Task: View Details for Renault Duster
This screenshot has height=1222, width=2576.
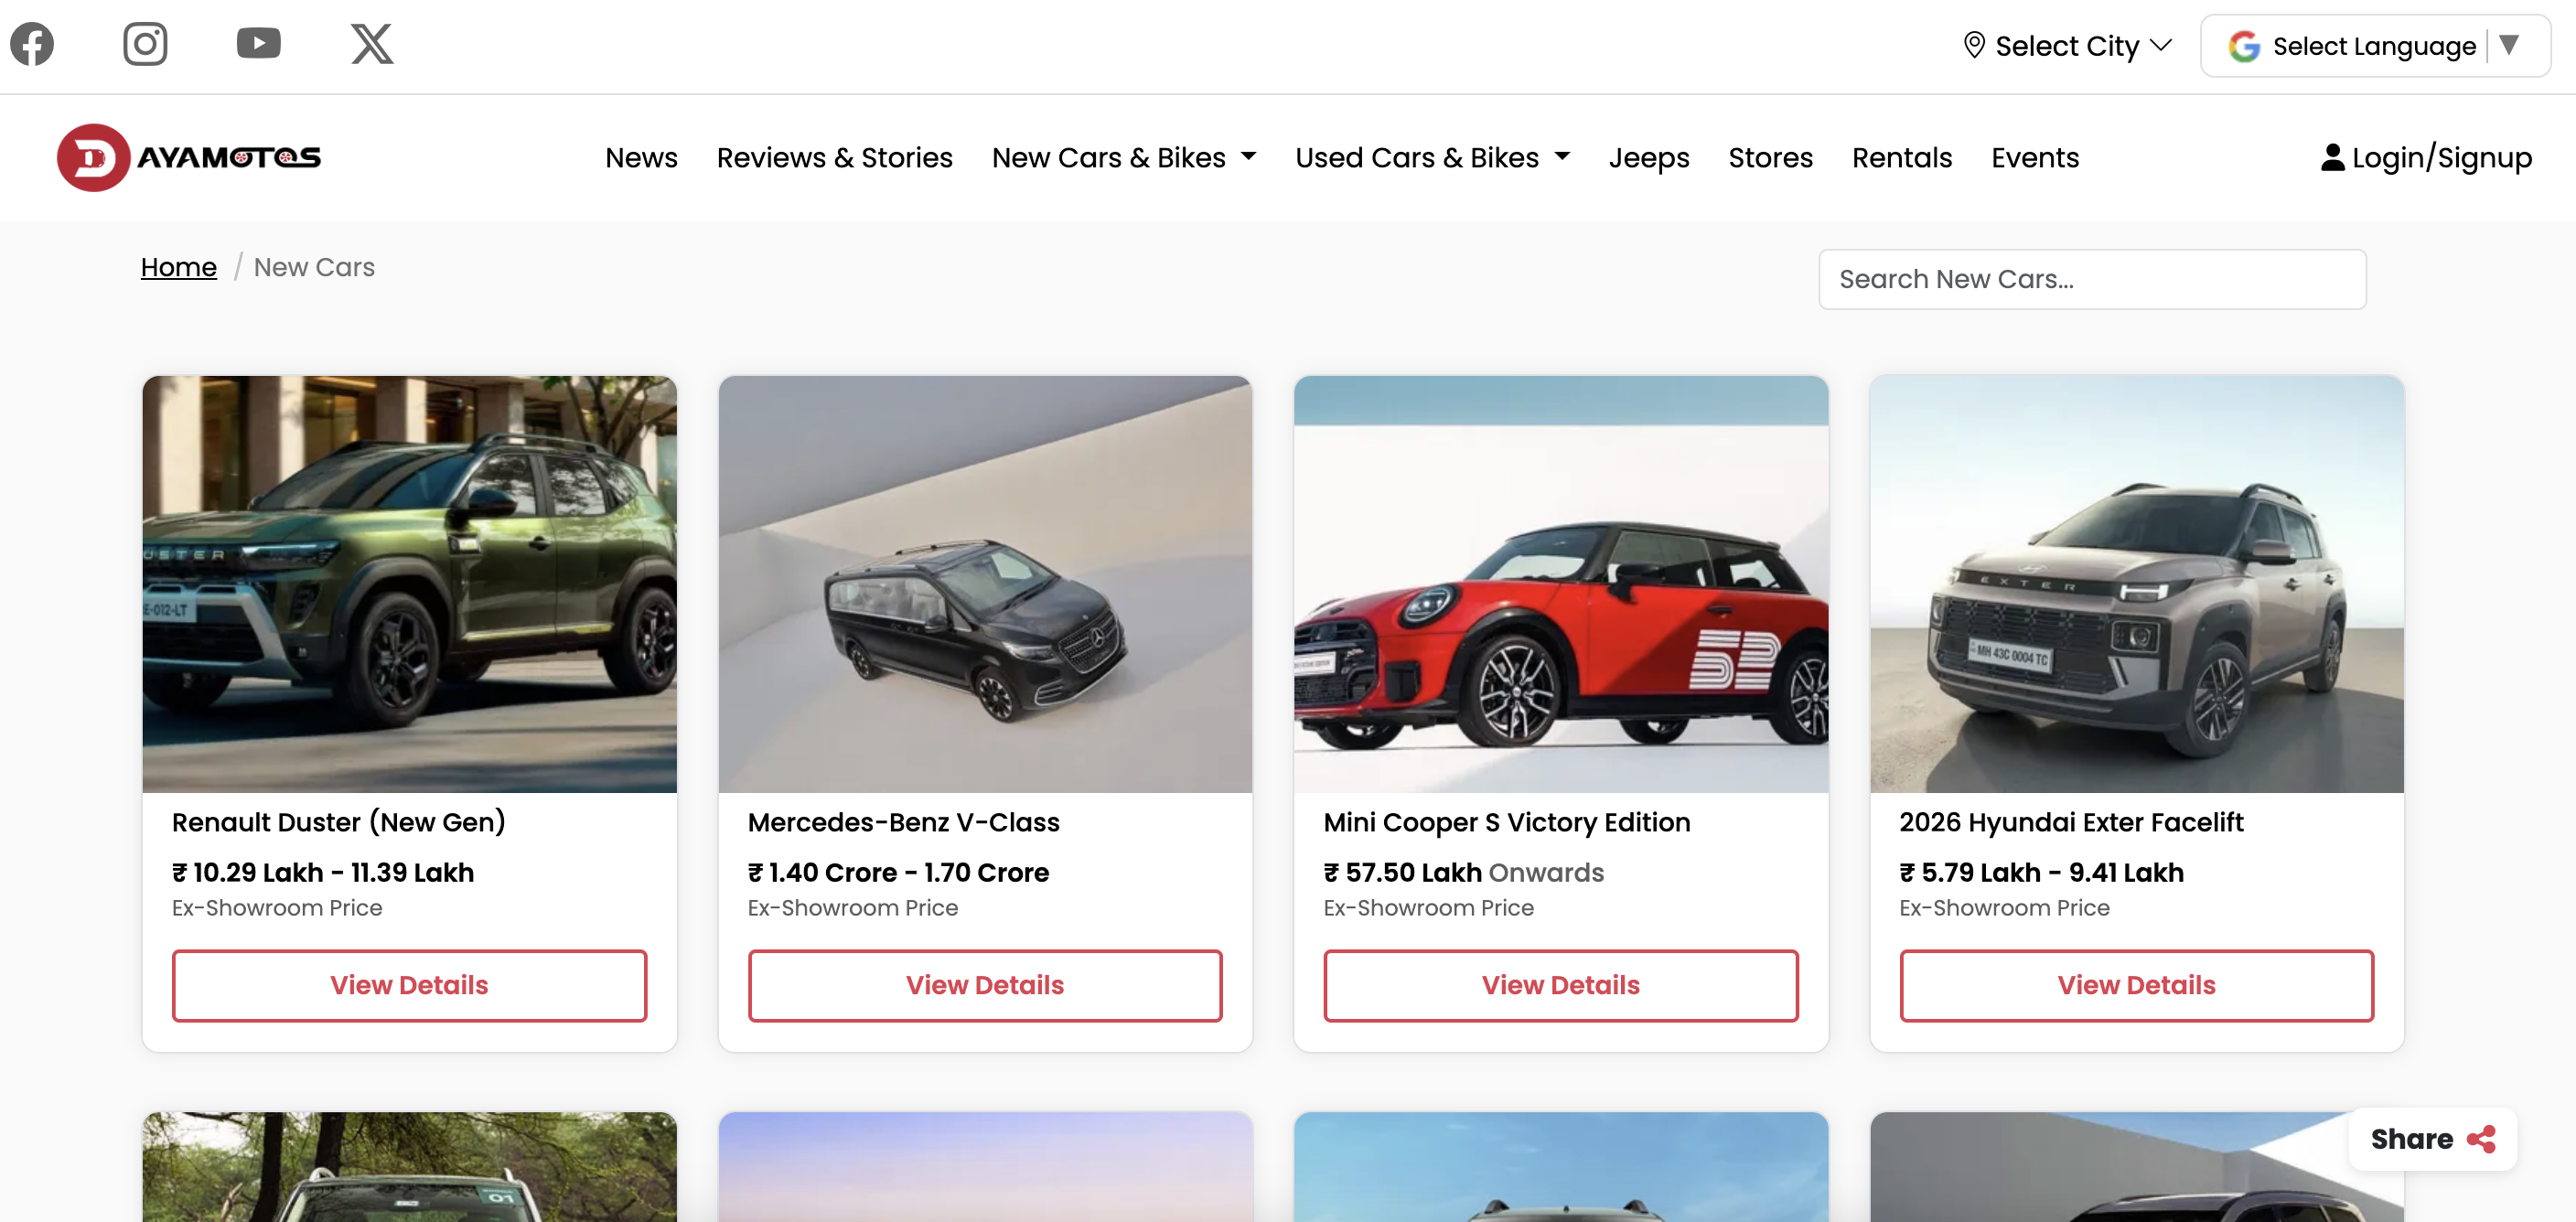Action: (409, 985)
